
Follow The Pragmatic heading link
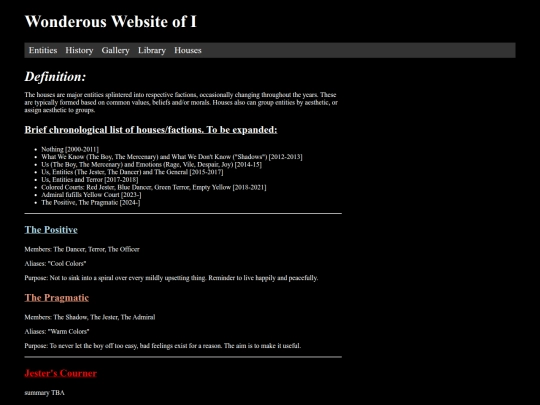[x=56, y=298]
